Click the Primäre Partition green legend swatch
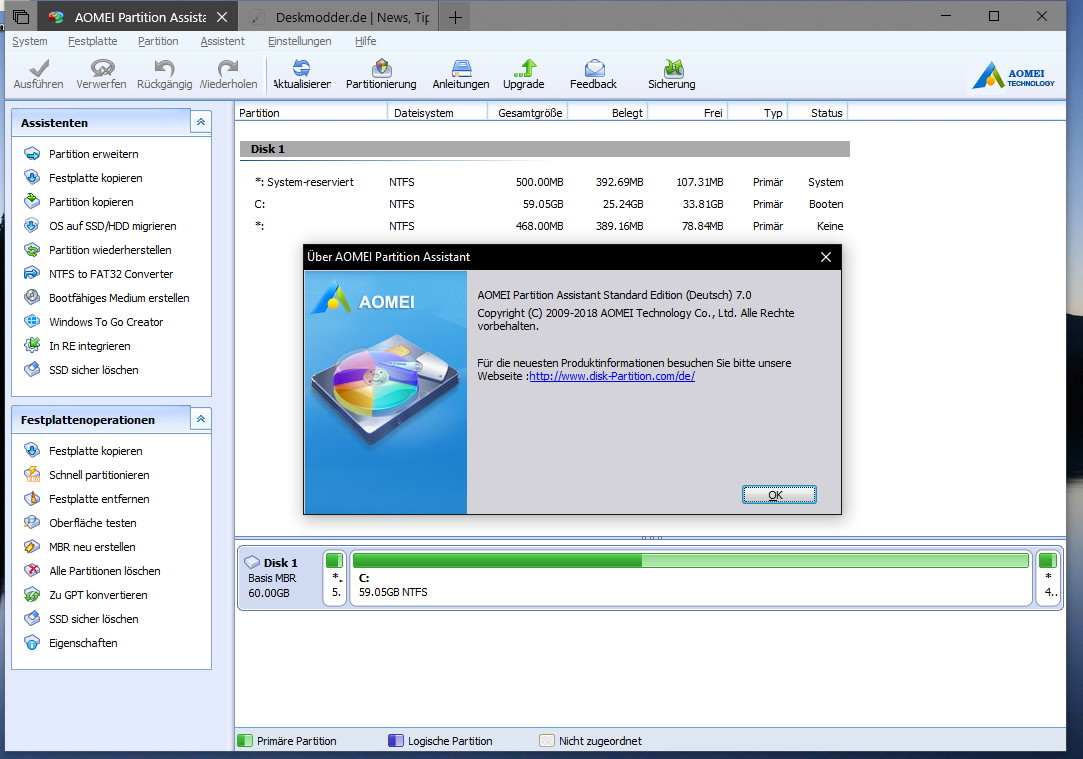1083x759 pixels. pyautogui.click(x=245, y=741)
